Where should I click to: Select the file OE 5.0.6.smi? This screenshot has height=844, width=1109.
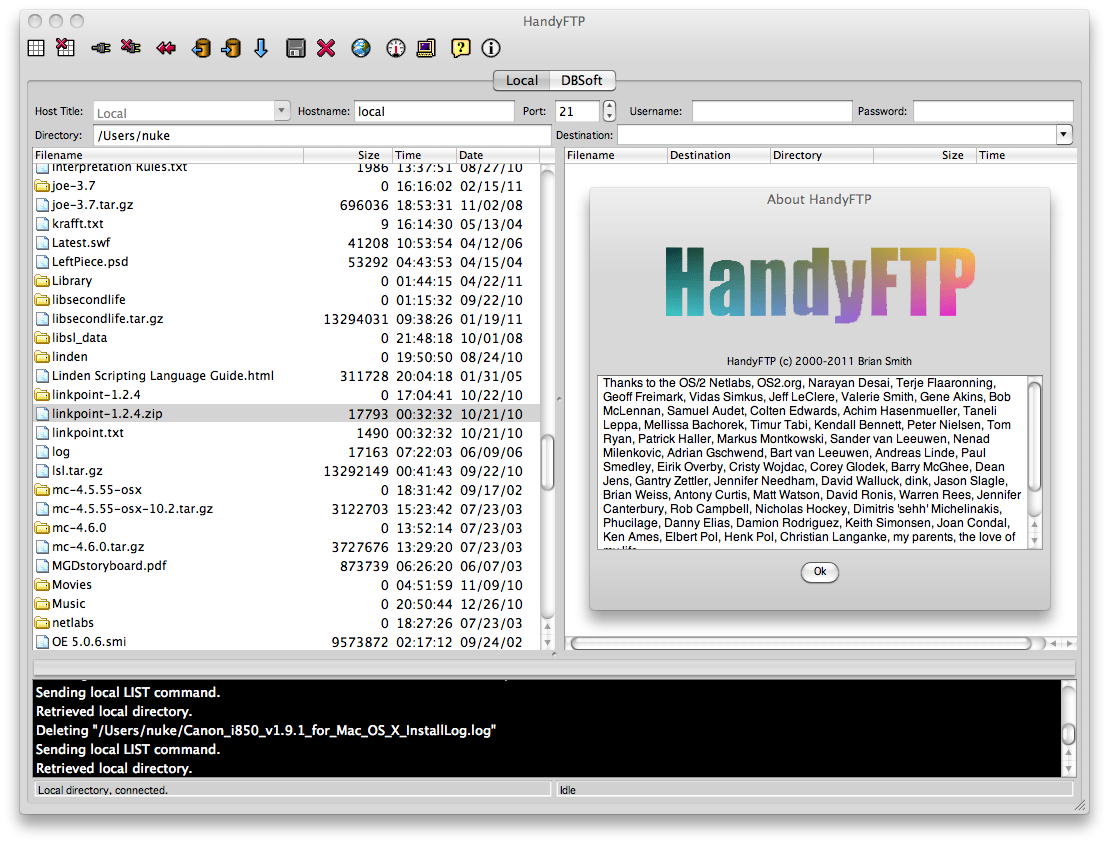[x=89, y=642]
